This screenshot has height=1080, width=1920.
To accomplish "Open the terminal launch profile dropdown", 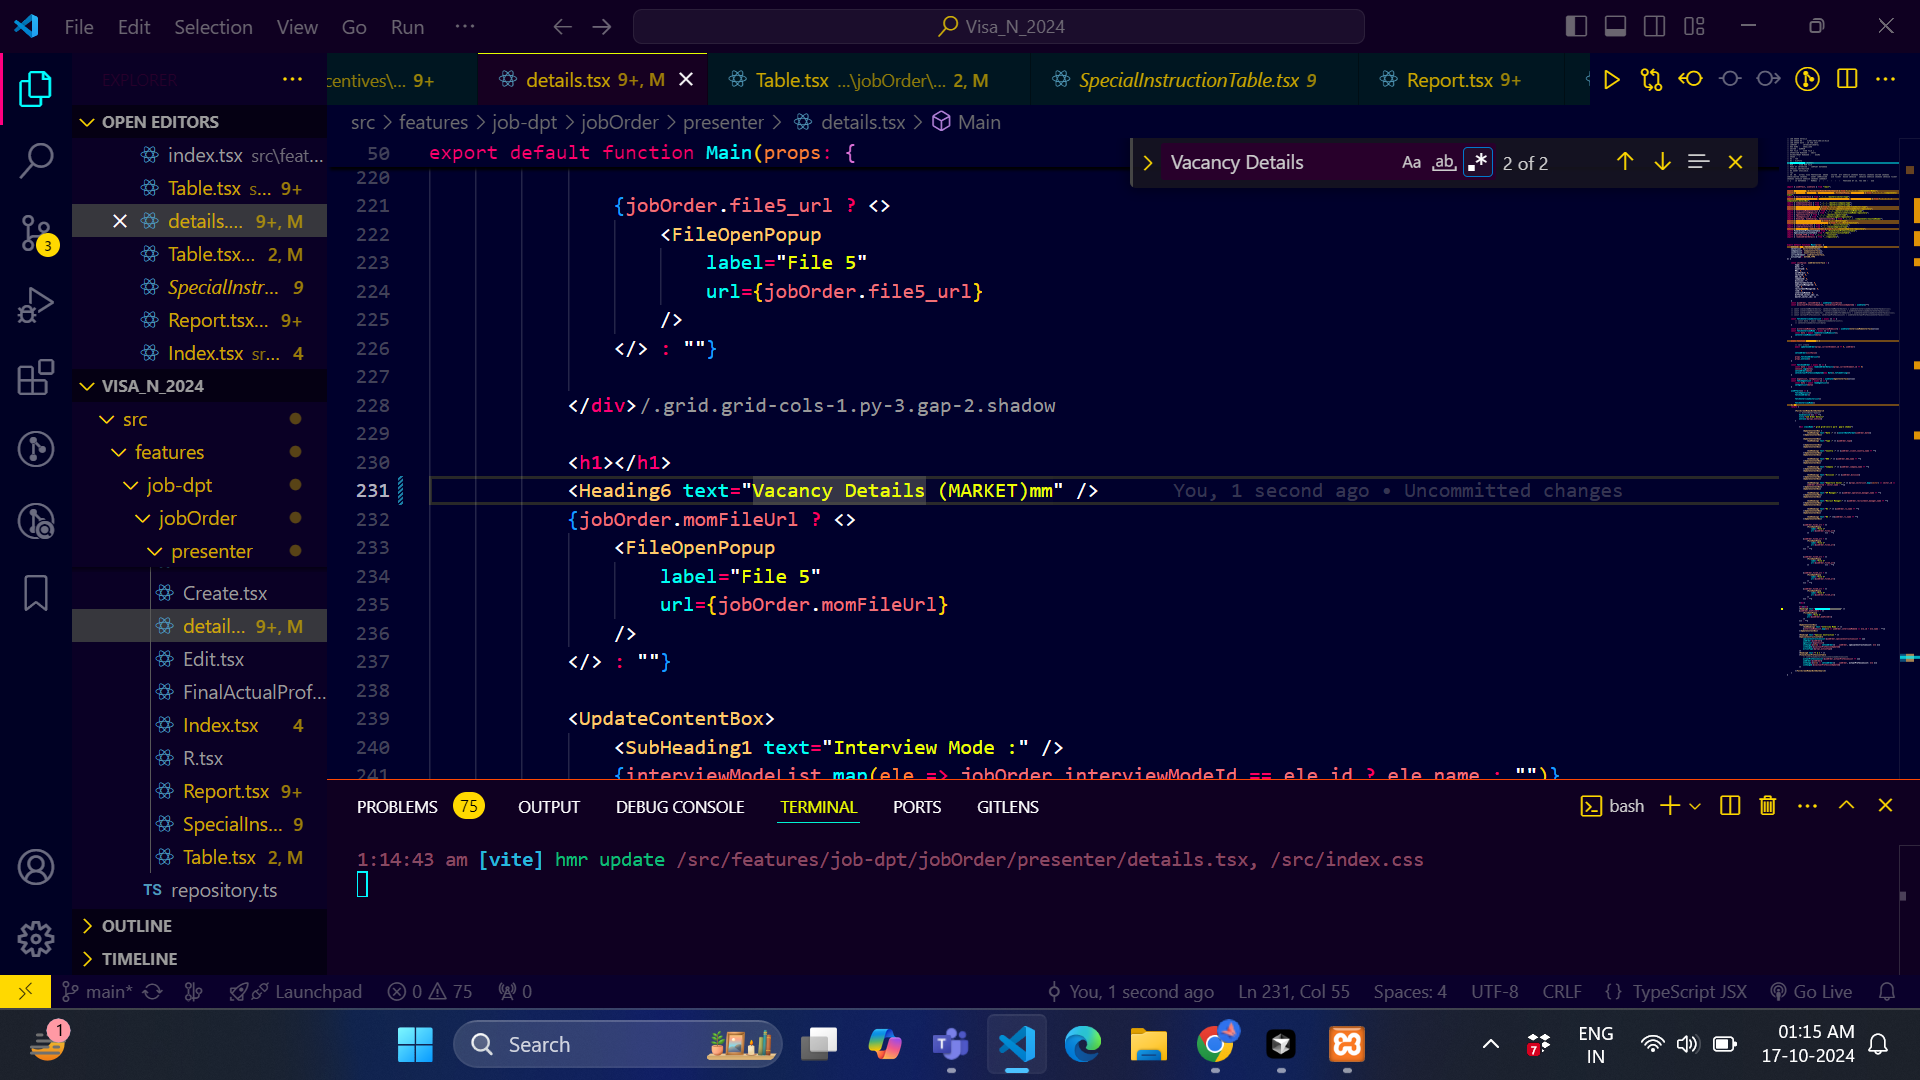I will click(x=1695, y=806).
